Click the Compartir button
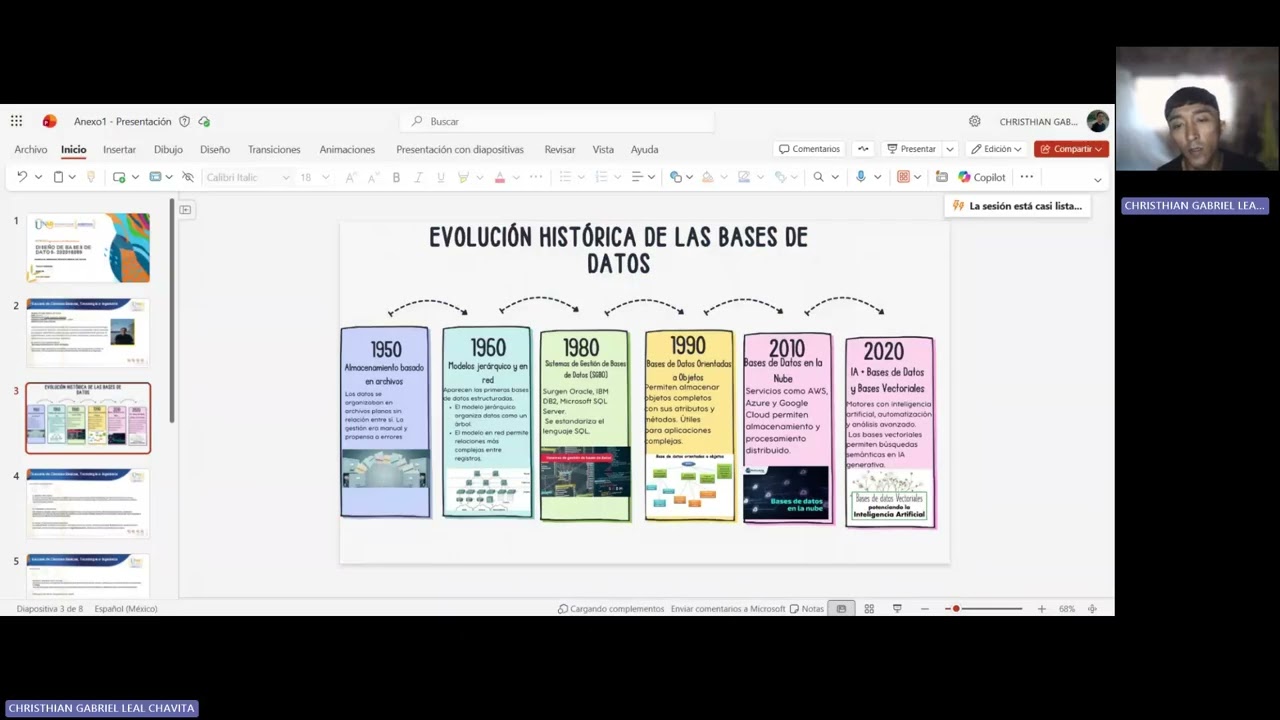 (1071, 149)
